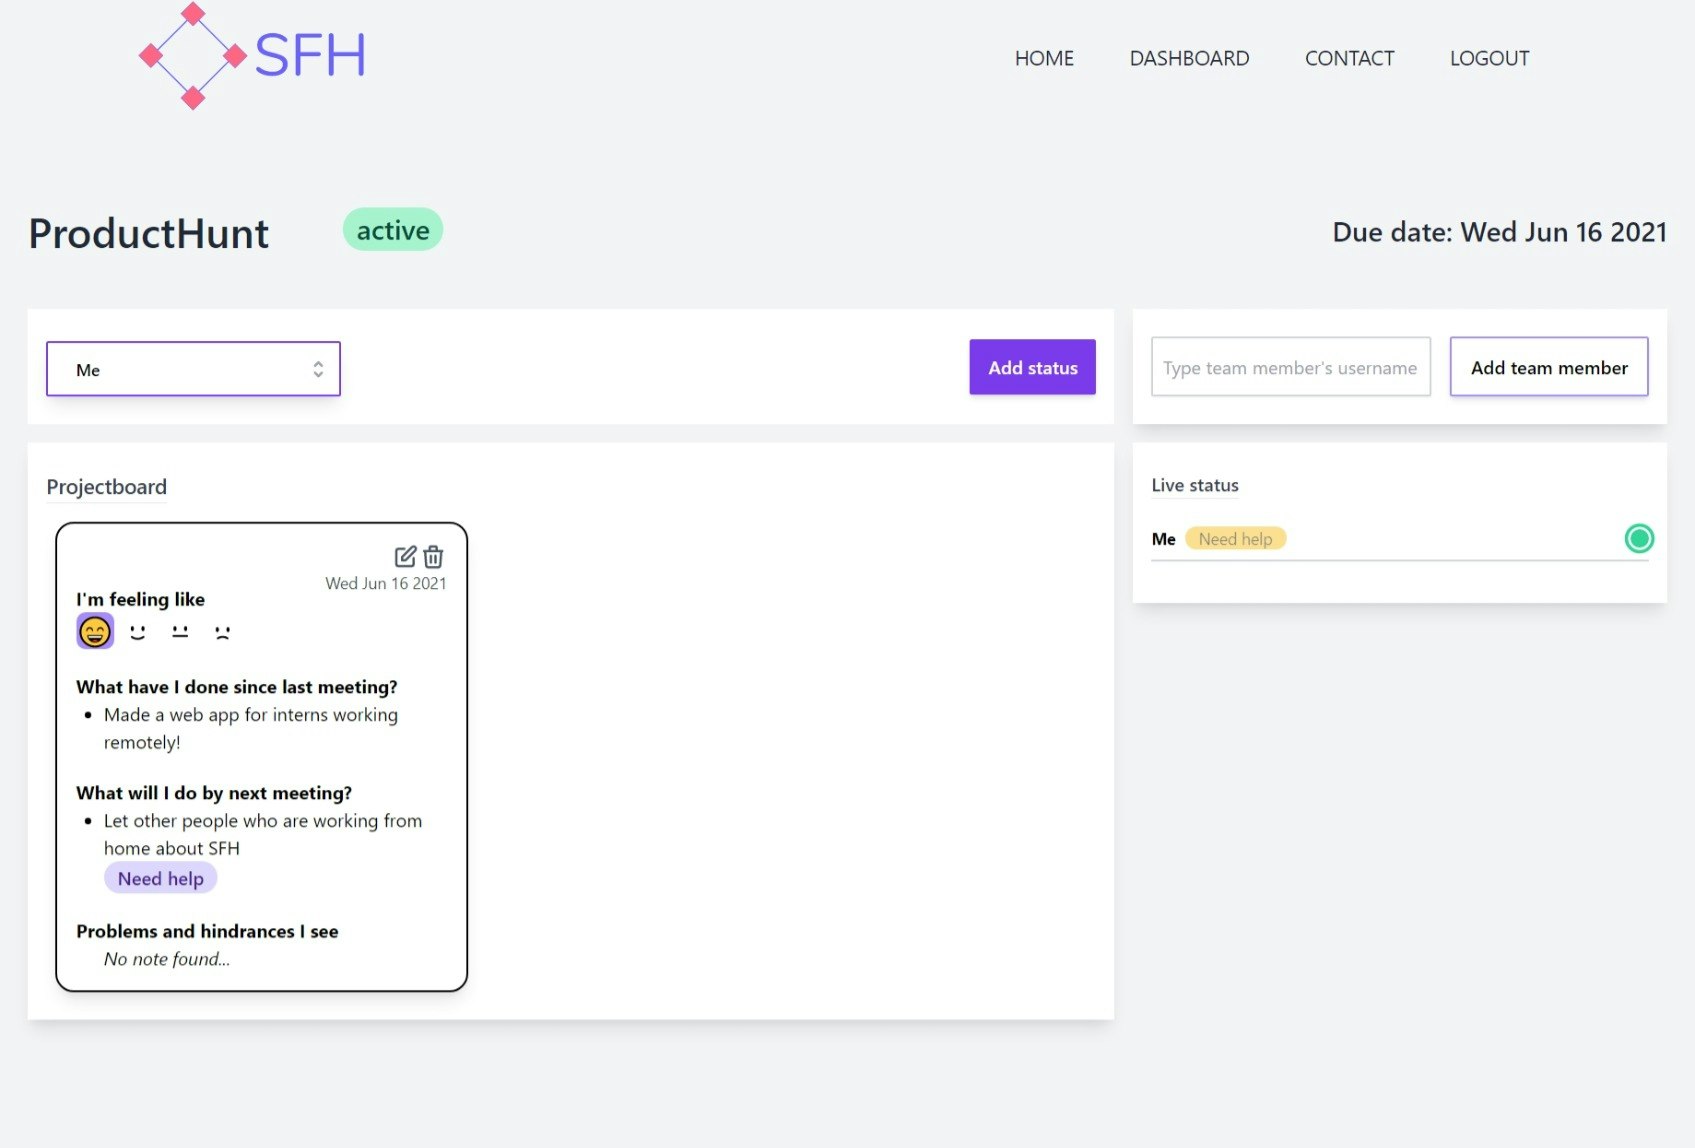
Task: Select the grinning face mood emoji
Action: 95,631
